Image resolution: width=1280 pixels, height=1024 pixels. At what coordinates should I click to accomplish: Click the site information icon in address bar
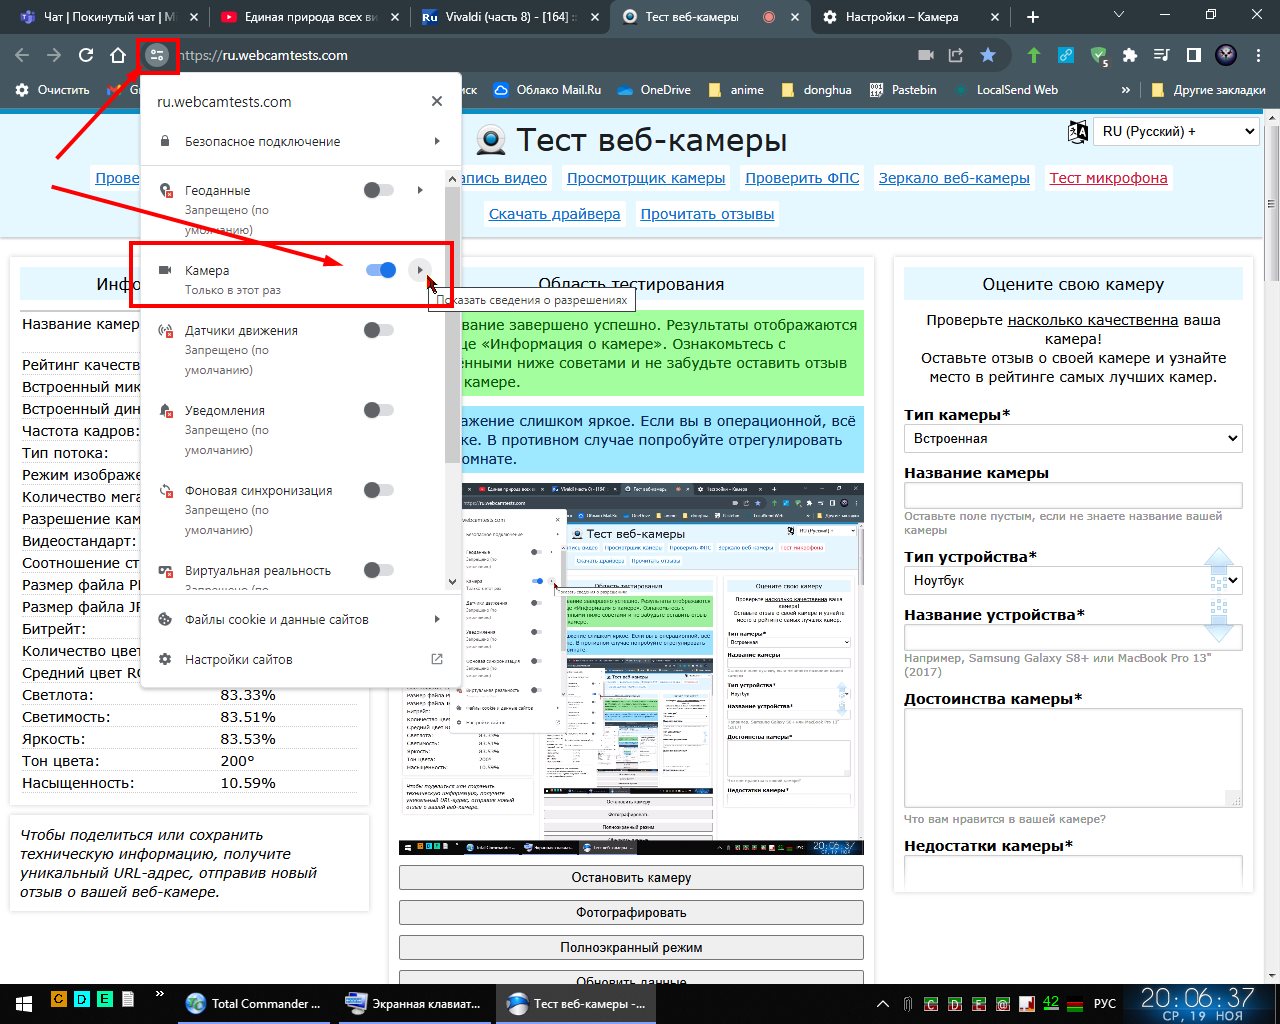point(156,55)
